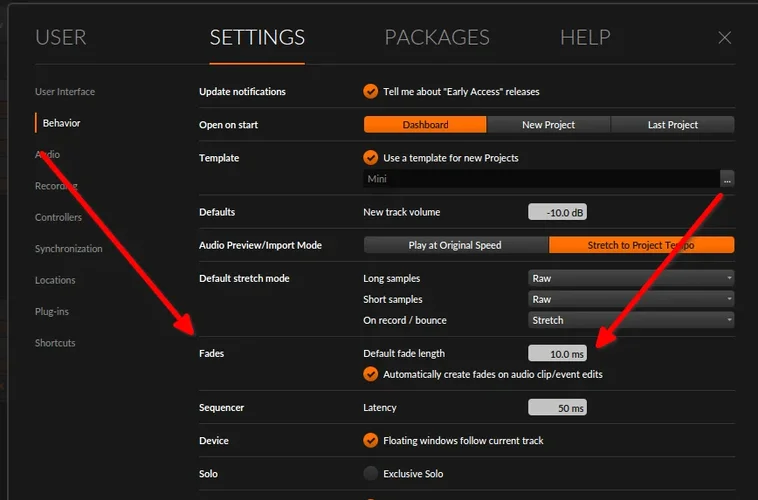Open the Long samples stretch mode dropdown

pyautogui.click(x=631, y=278)
